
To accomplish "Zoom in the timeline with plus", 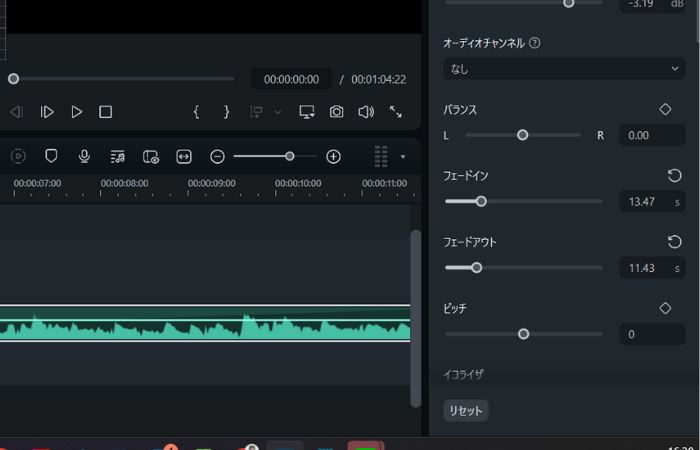I will pyautogui.click(x=333, y=157).
